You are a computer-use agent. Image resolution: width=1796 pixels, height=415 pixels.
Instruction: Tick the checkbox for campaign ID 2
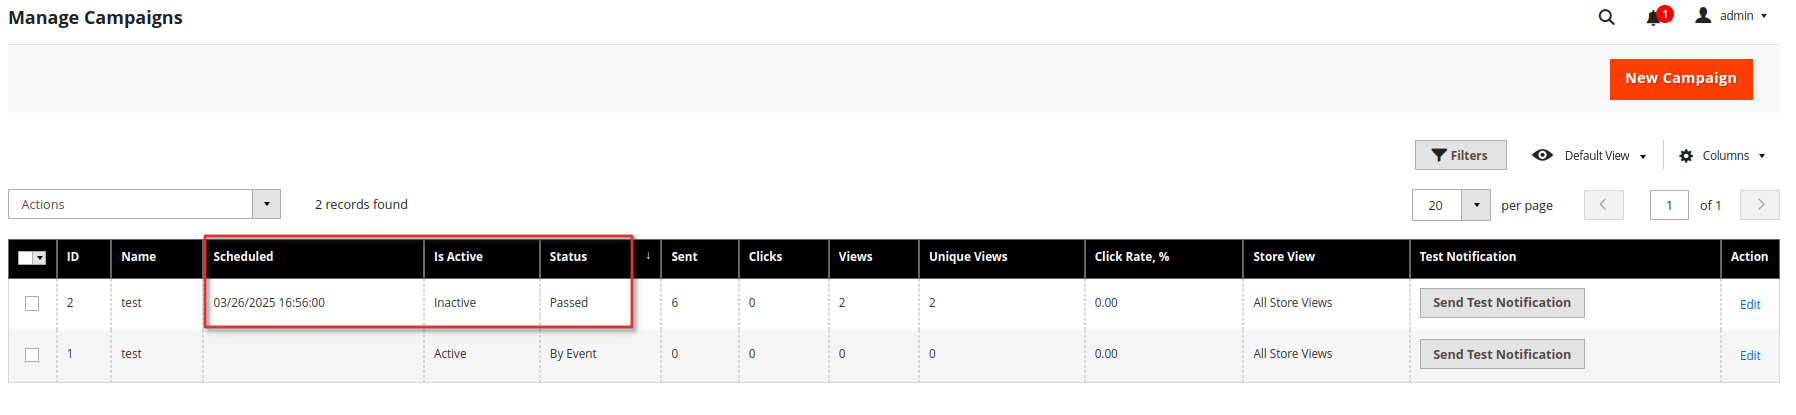32,303
